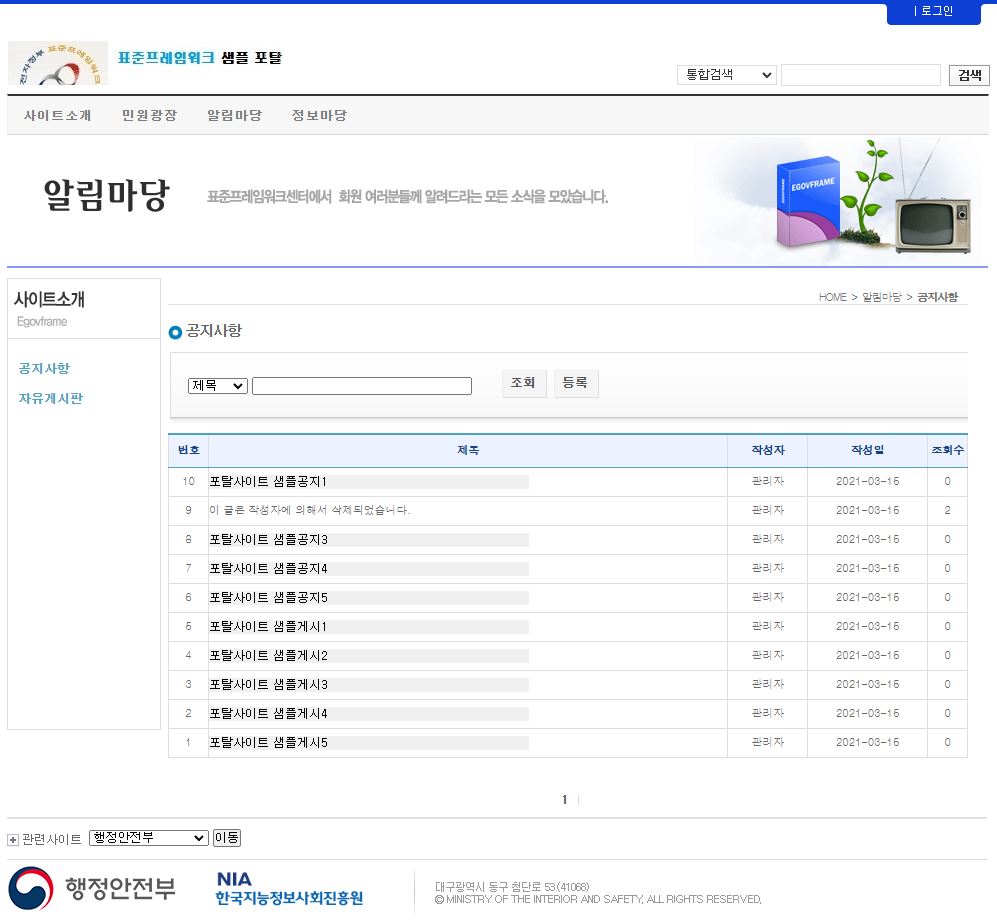Screen dimensions: 997x921
Task: Go to the 정보마당 menu
Action: [x=319, y=116]
